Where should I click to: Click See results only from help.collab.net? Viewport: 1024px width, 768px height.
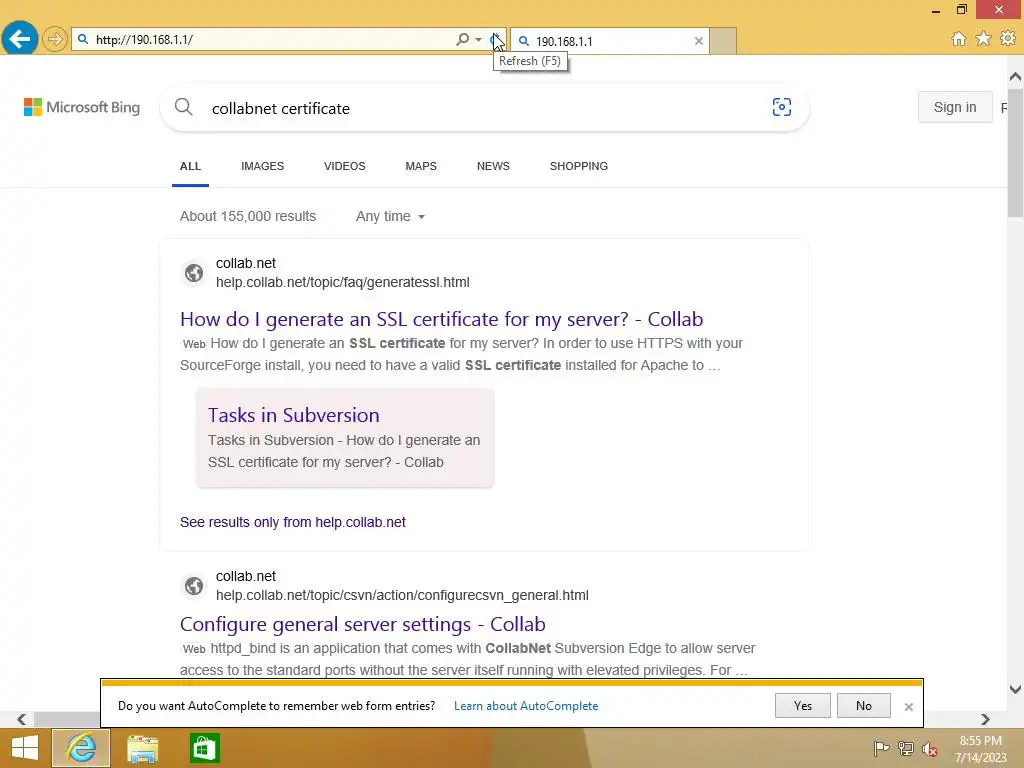[x=293, y=522]
